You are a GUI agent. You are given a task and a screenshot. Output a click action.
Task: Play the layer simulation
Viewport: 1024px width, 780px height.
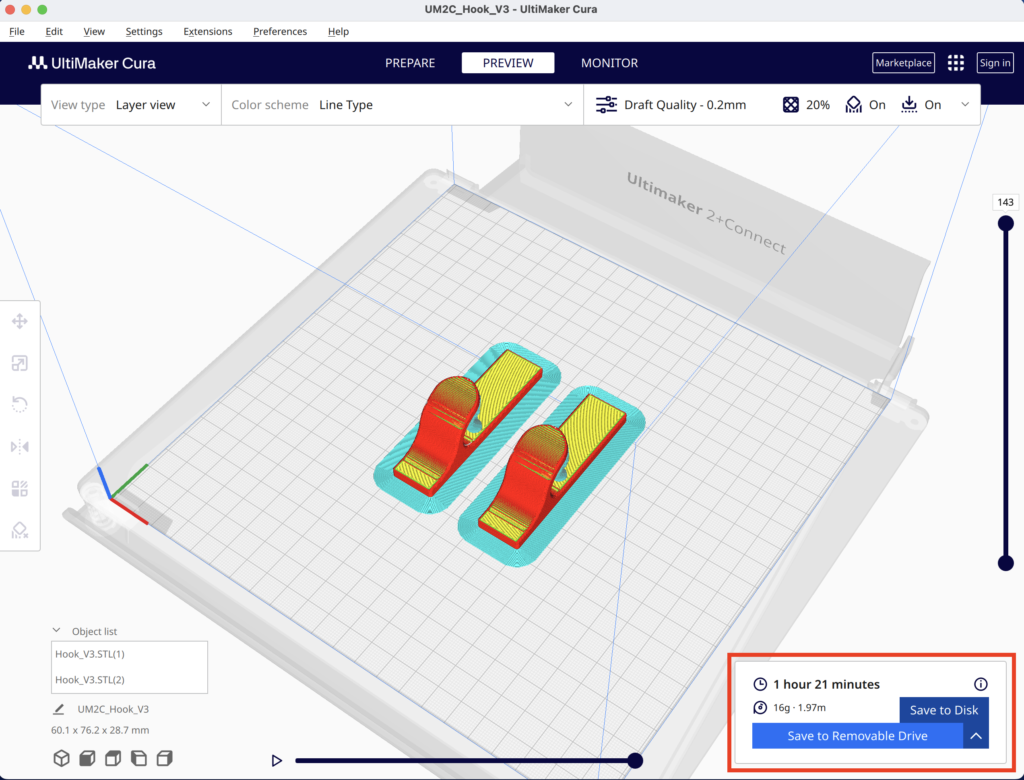277,760
